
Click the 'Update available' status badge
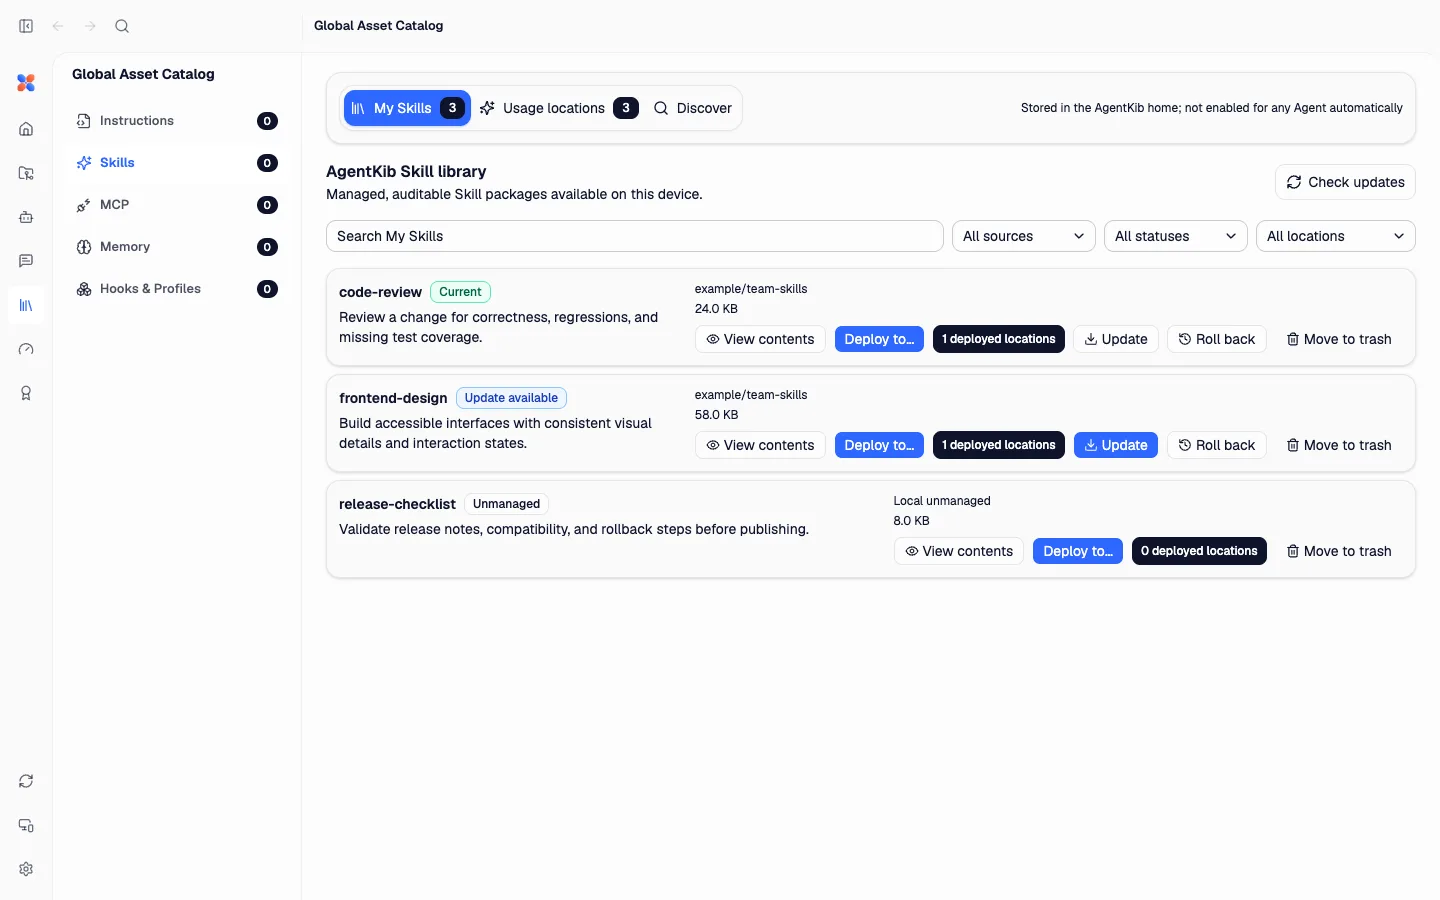[x=511, y=398]
